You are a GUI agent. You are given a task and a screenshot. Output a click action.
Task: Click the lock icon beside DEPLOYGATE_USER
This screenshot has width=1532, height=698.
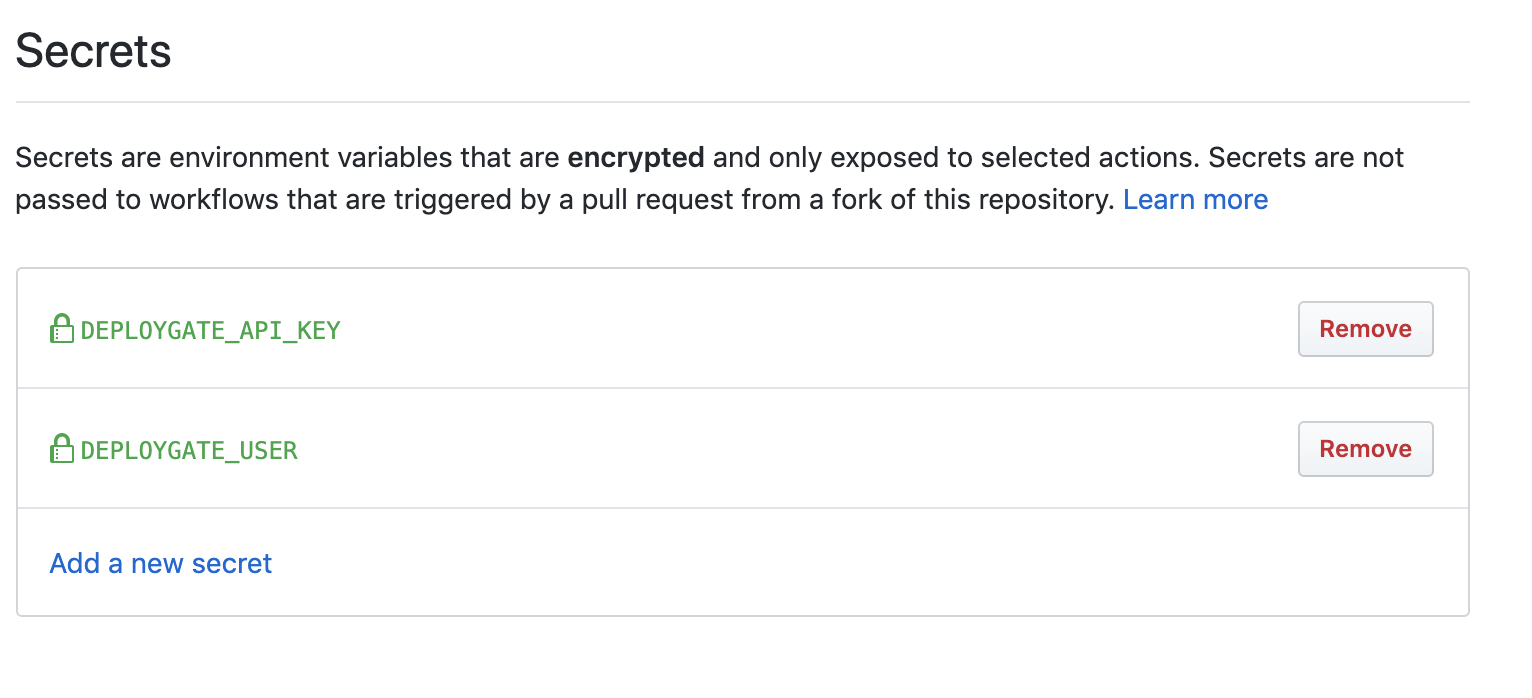click(62, 449)
